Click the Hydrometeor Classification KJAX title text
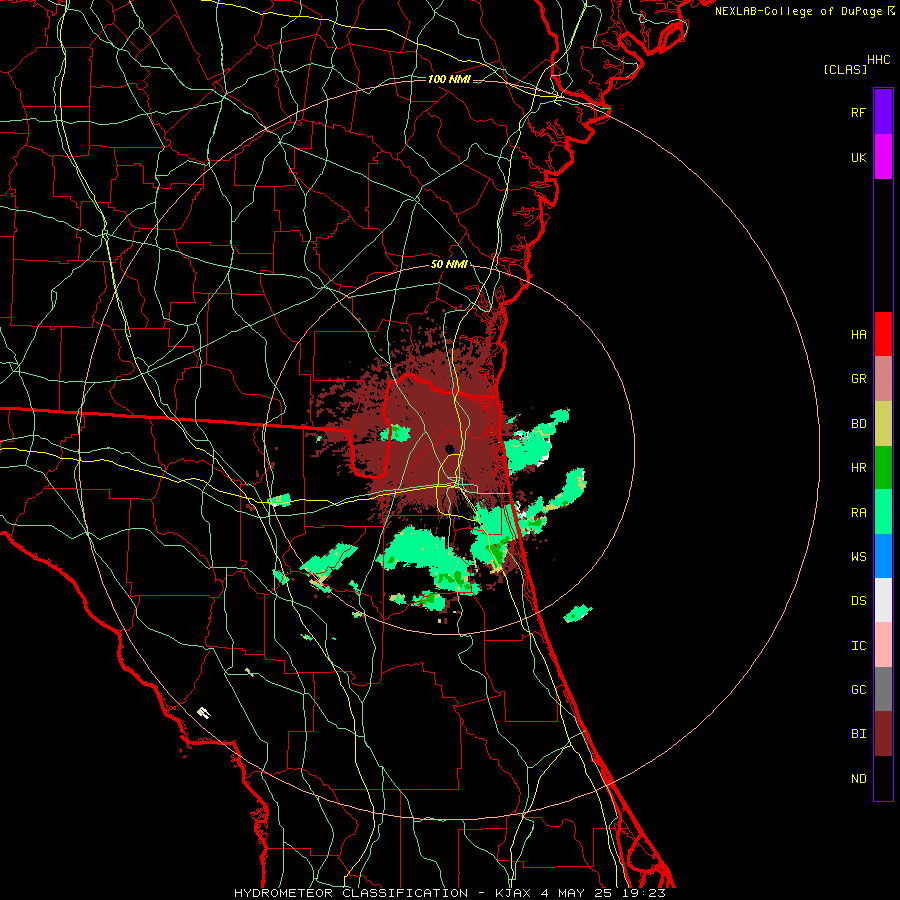Image resolution: width=900 pixels, height=900 pixels. (449, 893)
